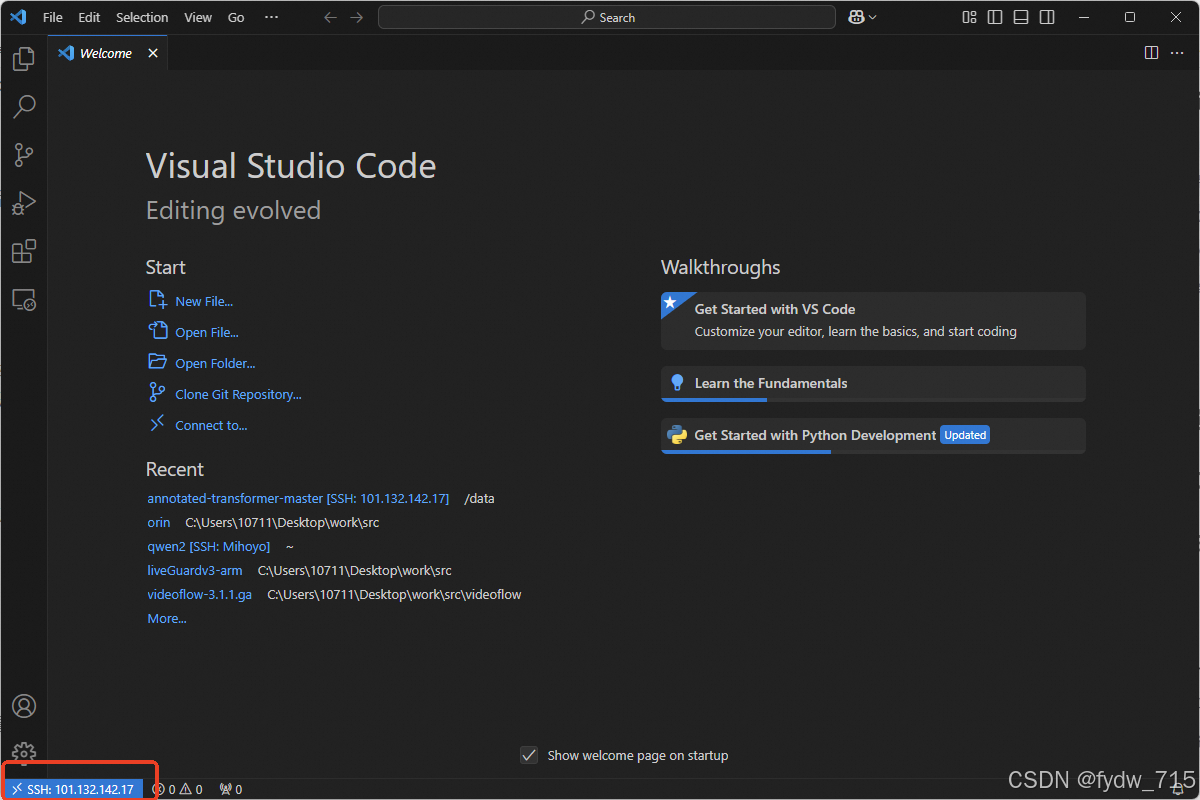The image size is (1200, 800).
Task: Click the Connect to remote icon
Action: click(157, 424)
